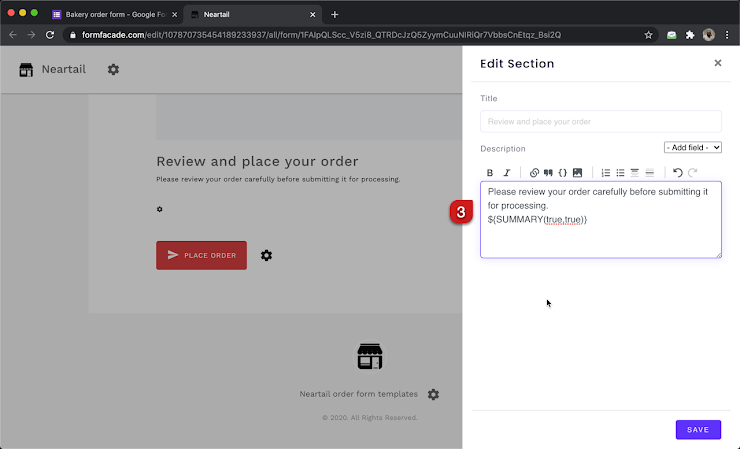This screenshot has height=449, width=740.
Task: Insert a horizontal rule line
Action: tap(649, 173)
